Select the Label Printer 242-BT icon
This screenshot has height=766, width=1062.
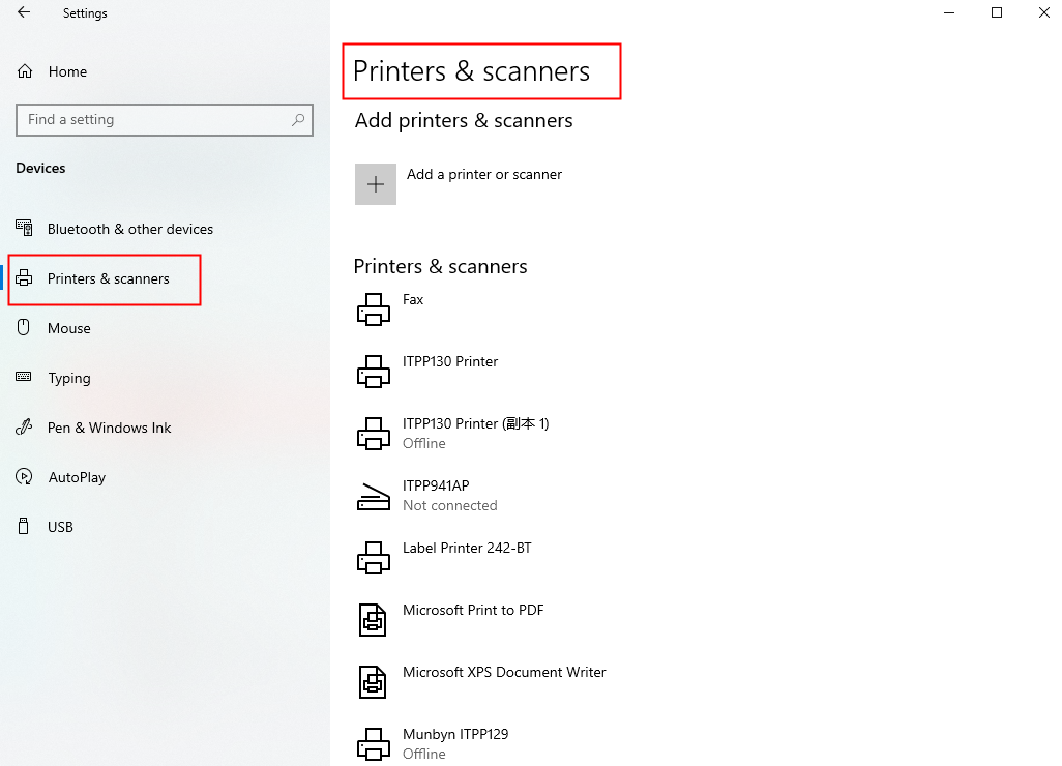pos(373,557)
